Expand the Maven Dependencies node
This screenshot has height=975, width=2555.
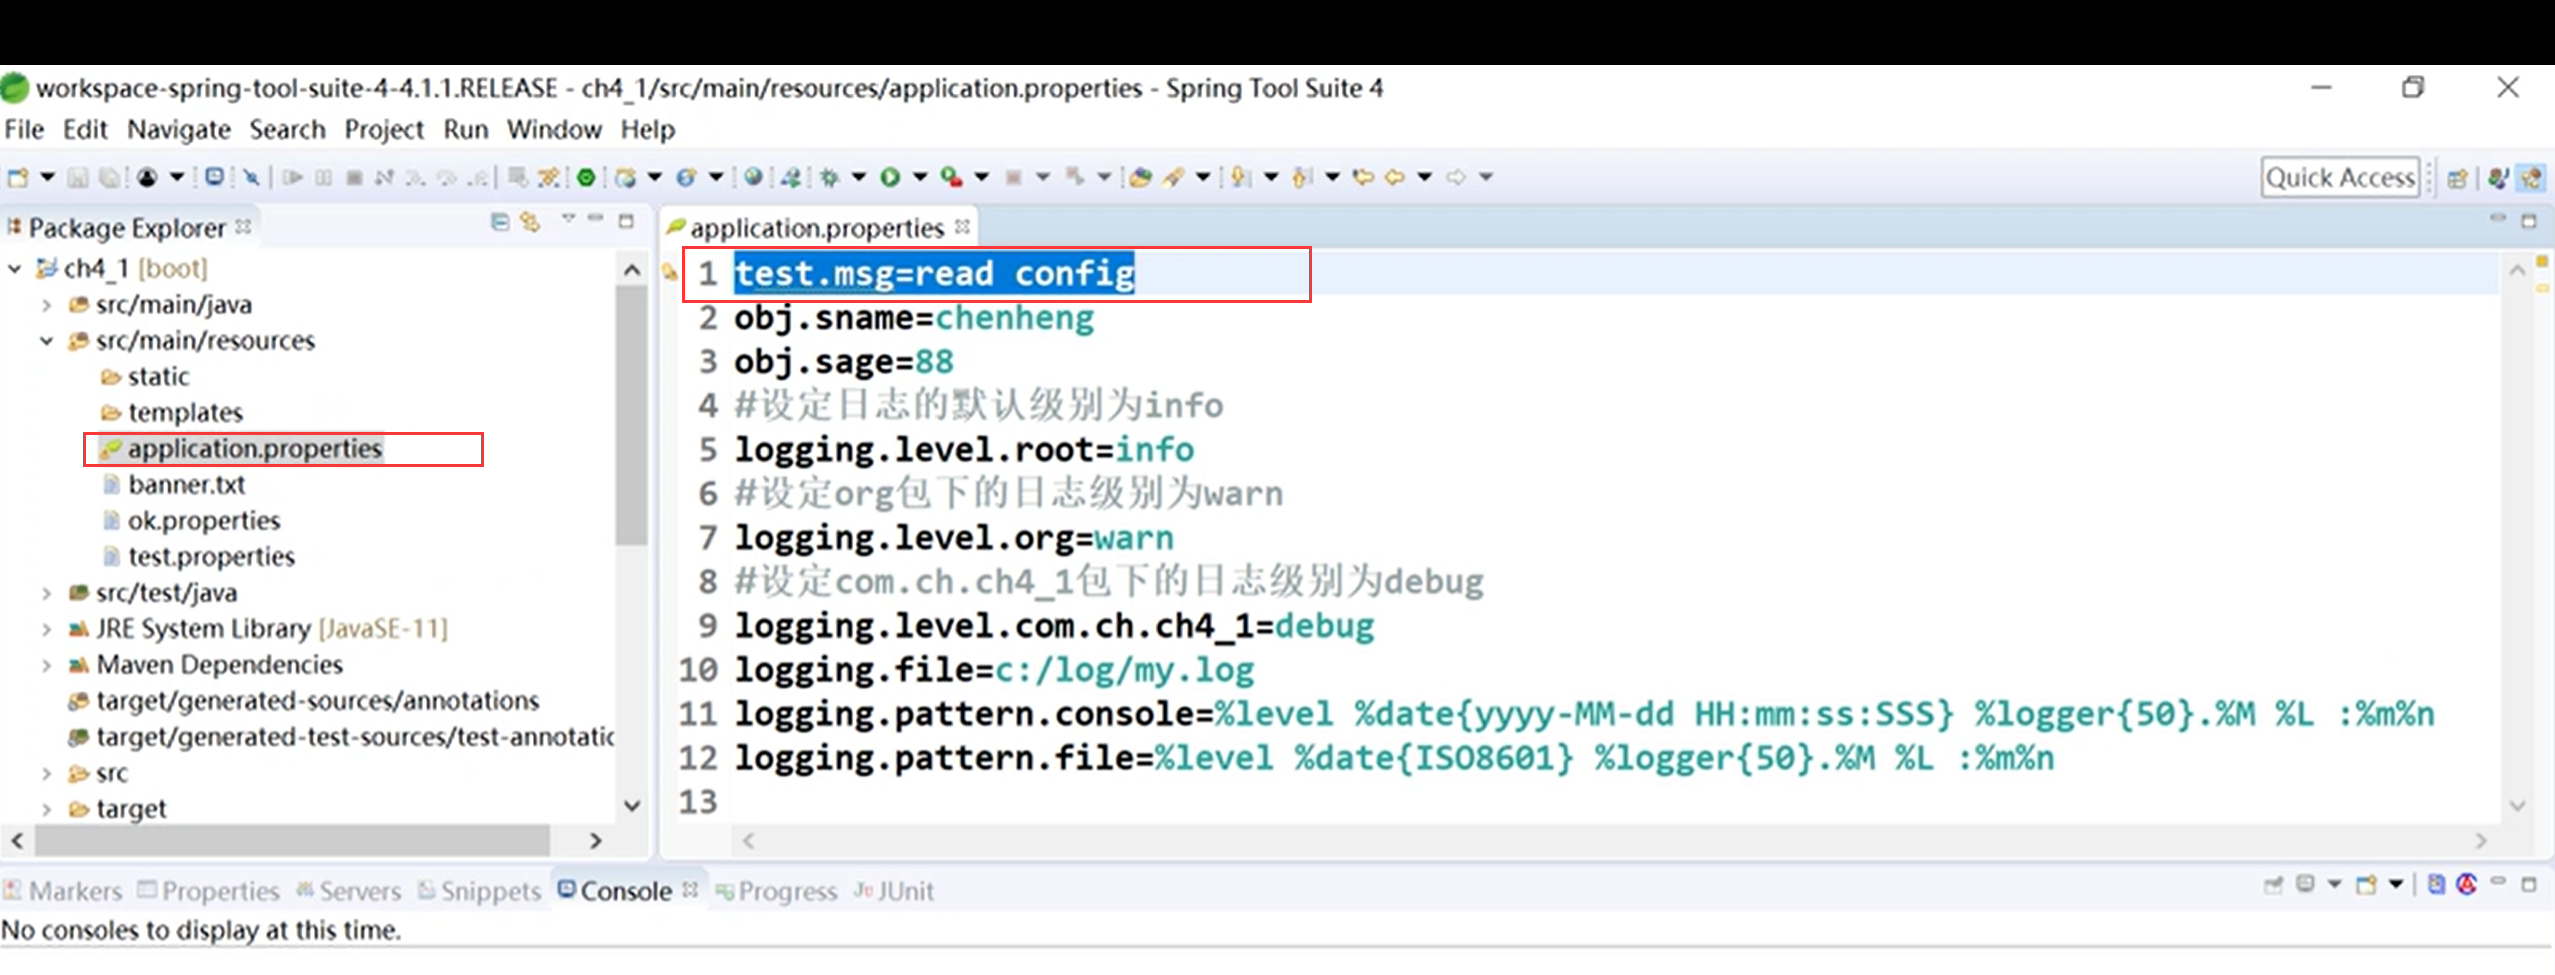(x=46, y=665)
